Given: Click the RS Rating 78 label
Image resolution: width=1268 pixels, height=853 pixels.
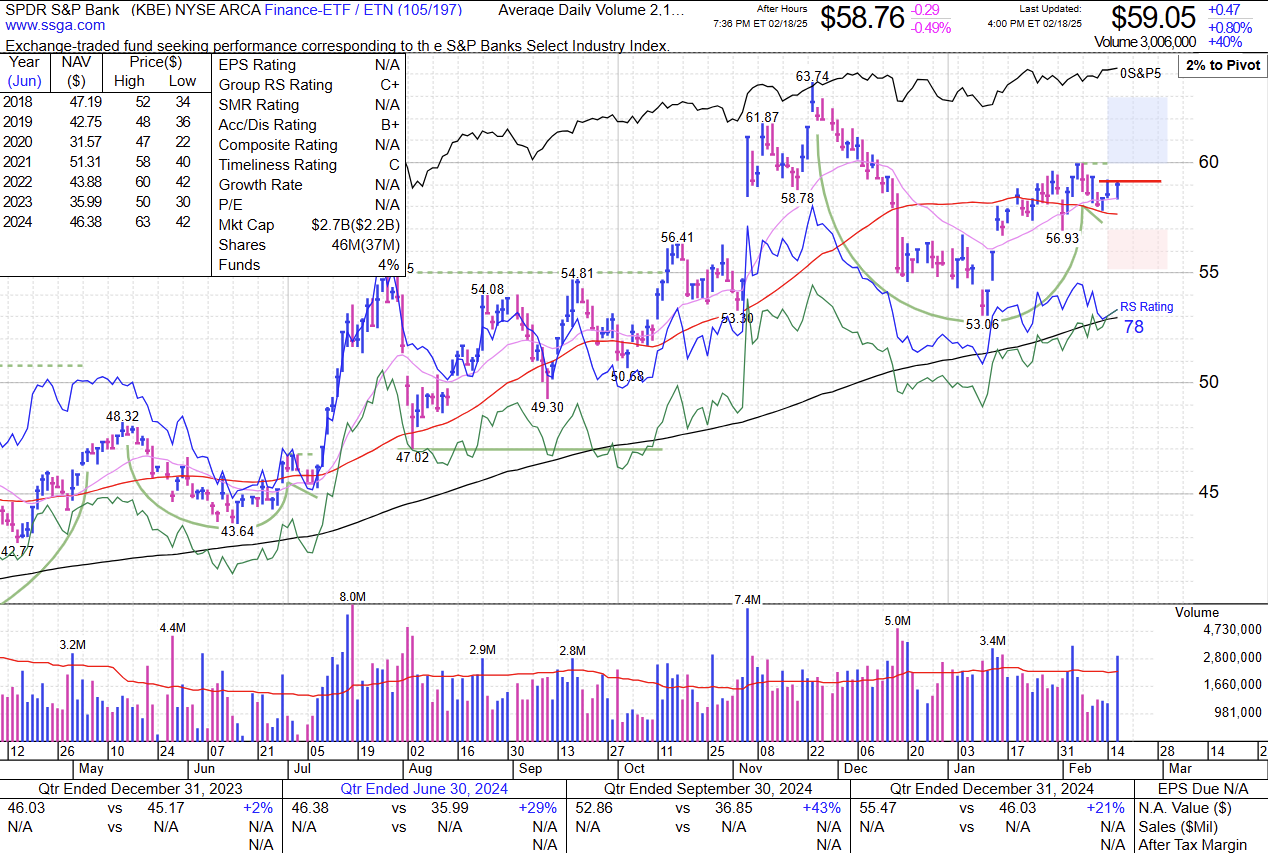Looking at the screenshot, I should point(1146,315).
